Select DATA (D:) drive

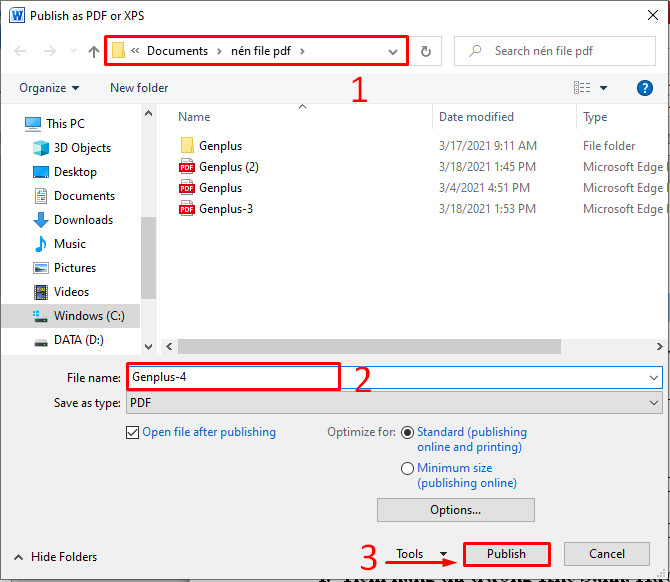68,340
